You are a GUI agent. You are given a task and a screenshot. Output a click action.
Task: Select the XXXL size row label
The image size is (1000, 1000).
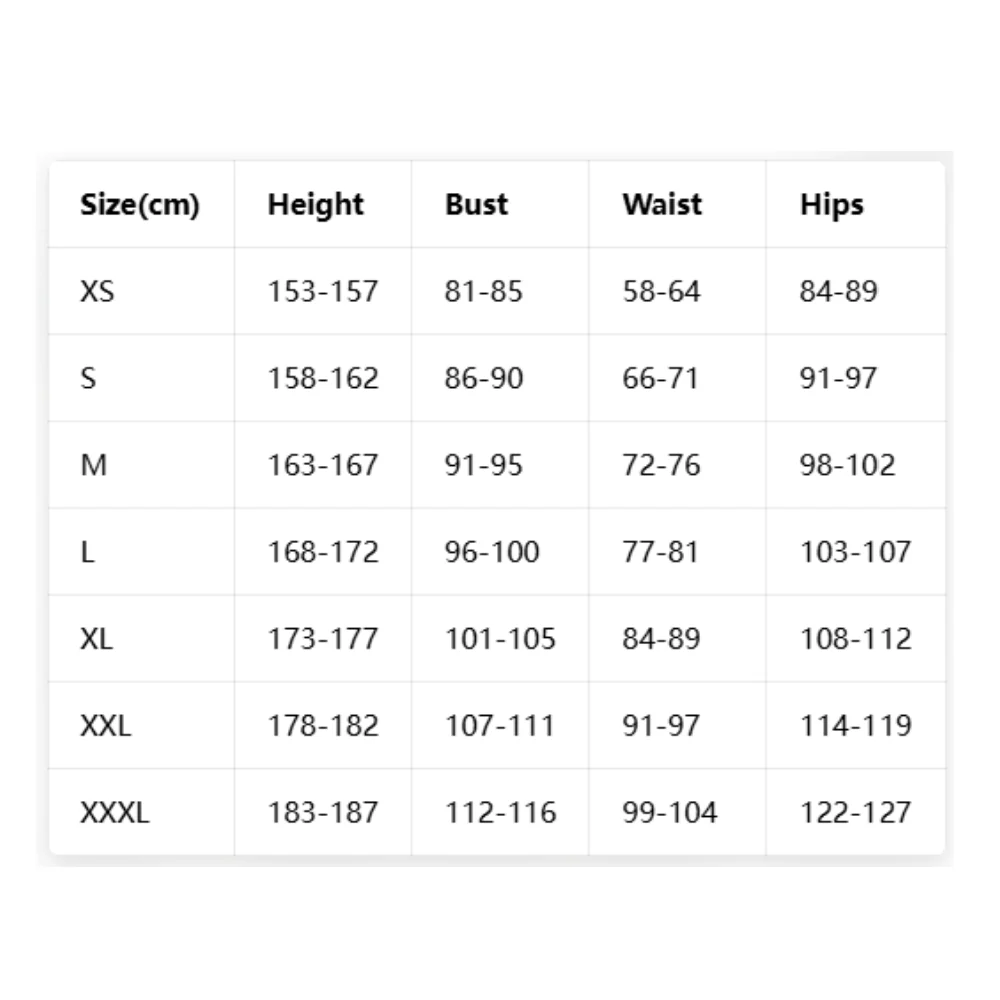pyautogui.click(x=114, y=812)
